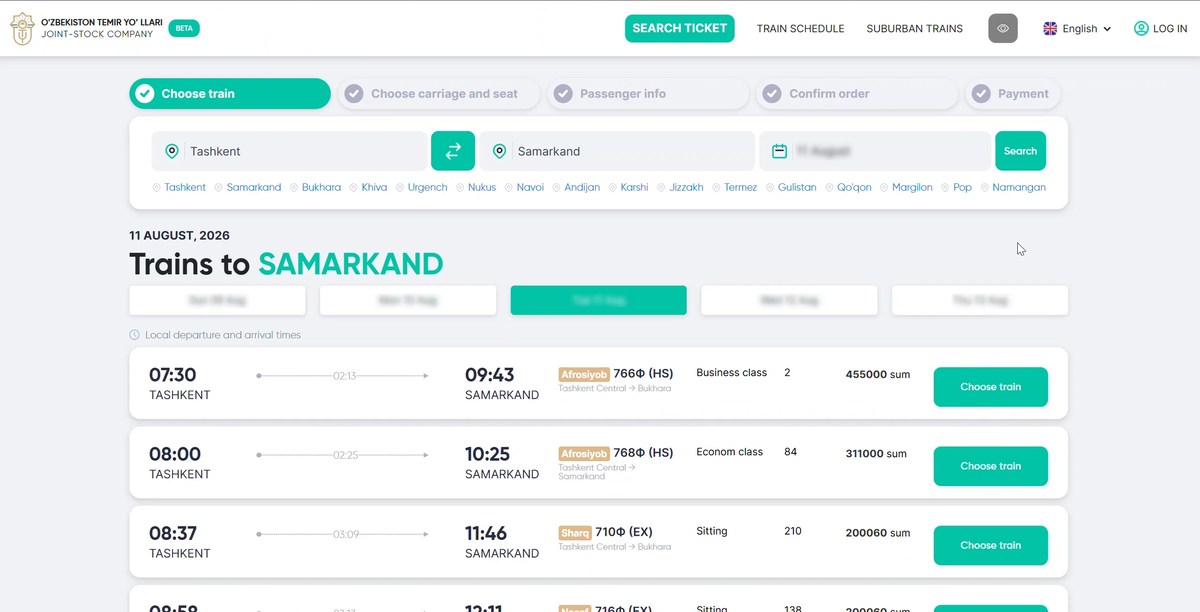
Task: Click the user profile icon by LOG IN
Action: pyautogui.click(x=1141, y=29)
